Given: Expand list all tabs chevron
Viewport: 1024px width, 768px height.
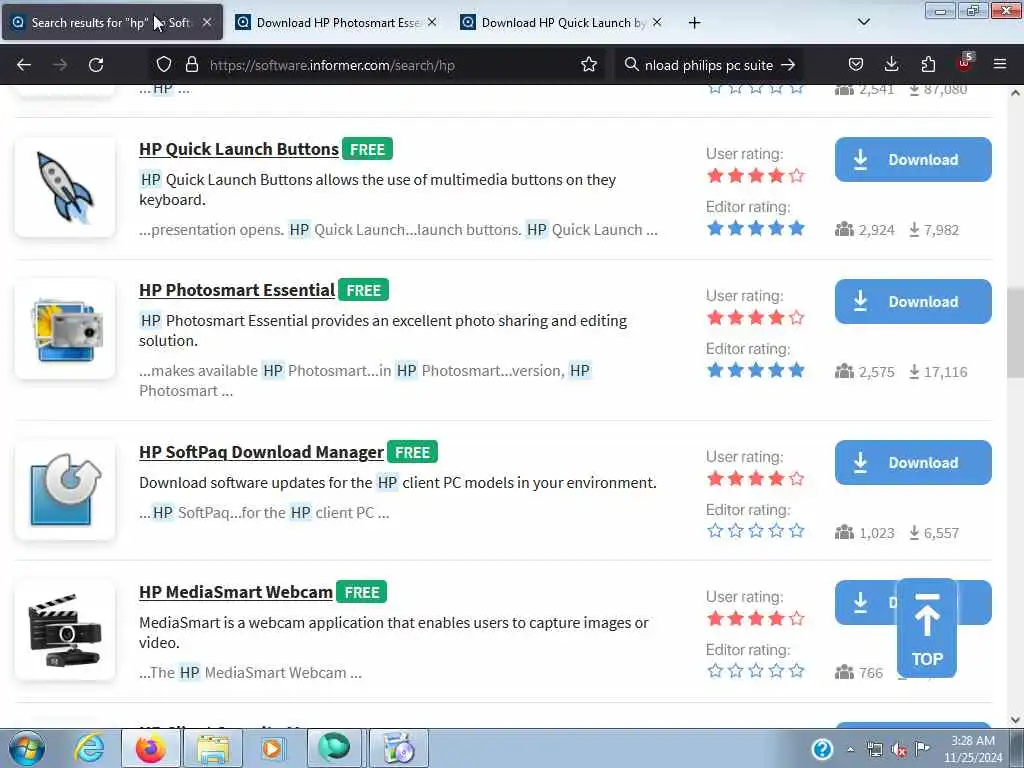Looking at the screenshot, I should tap(864, 23).
